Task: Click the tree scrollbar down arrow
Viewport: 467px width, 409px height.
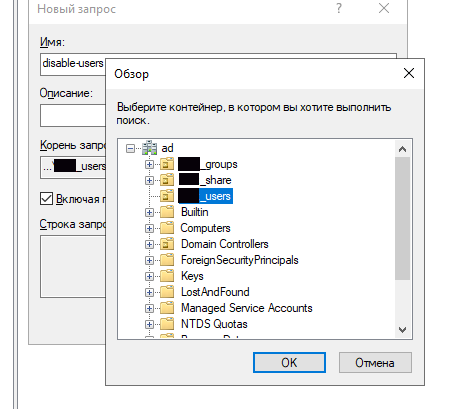Action: (402, 330)
